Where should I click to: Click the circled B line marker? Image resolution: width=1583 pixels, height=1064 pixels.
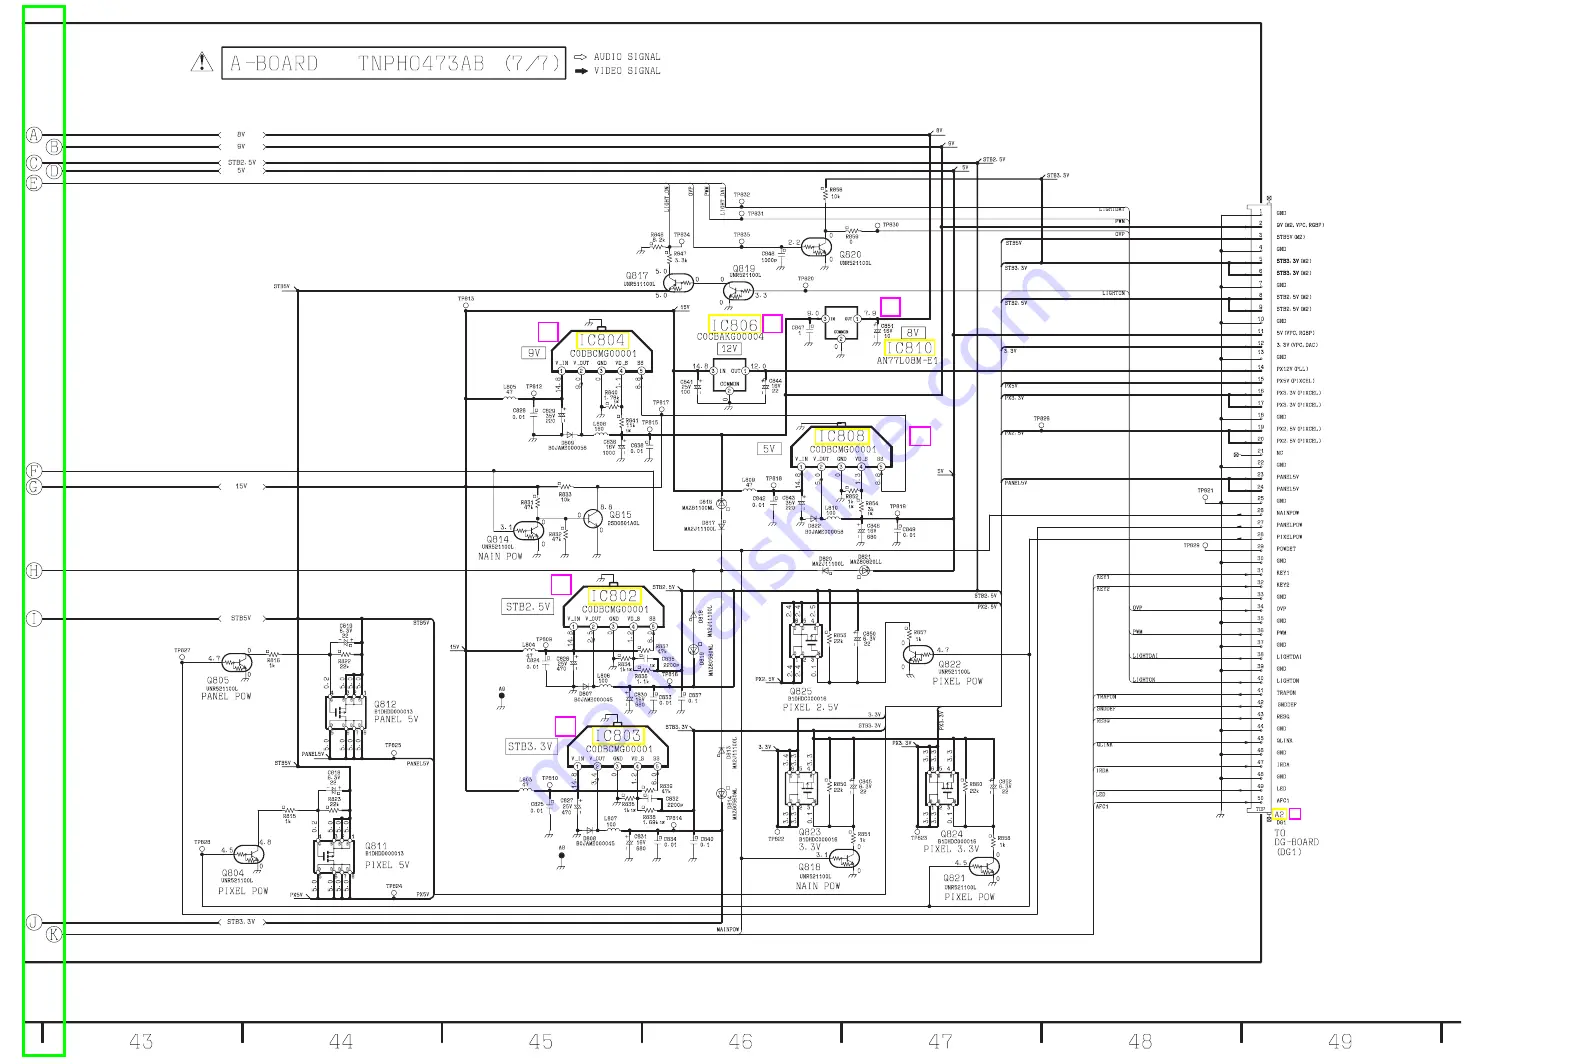54,147
